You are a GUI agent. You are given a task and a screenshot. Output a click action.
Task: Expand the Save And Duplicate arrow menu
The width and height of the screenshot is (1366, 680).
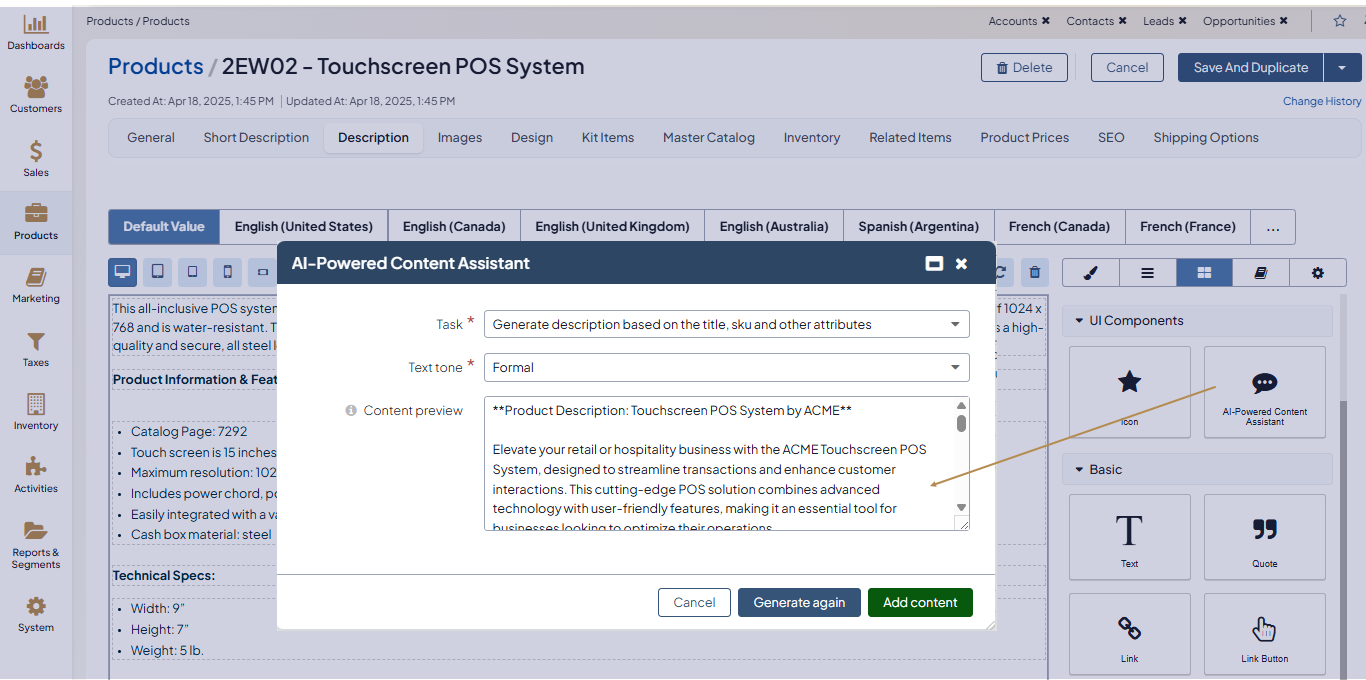pos(1341,67)
